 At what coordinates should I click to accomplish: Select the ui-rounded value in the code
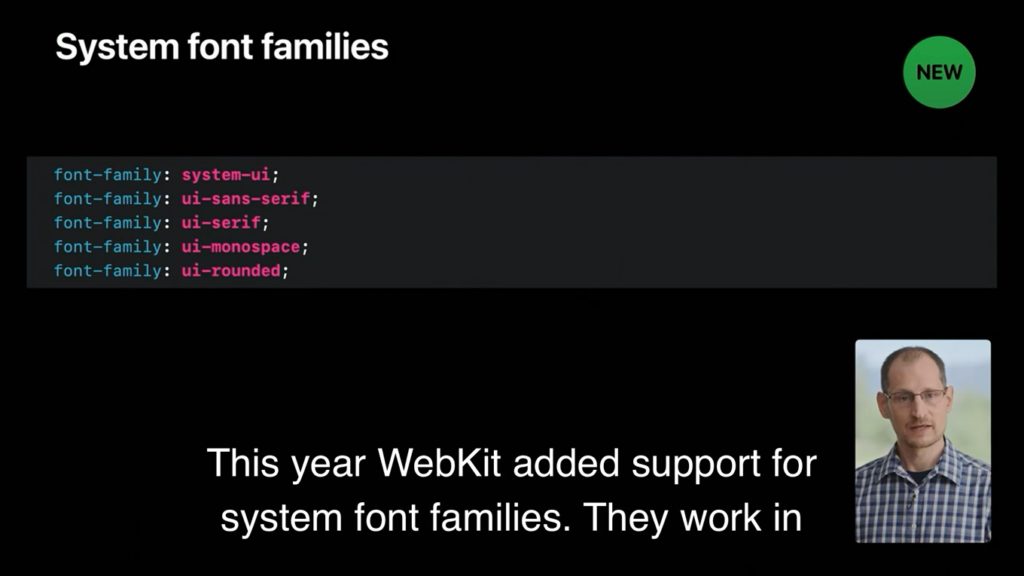[231, 270]
